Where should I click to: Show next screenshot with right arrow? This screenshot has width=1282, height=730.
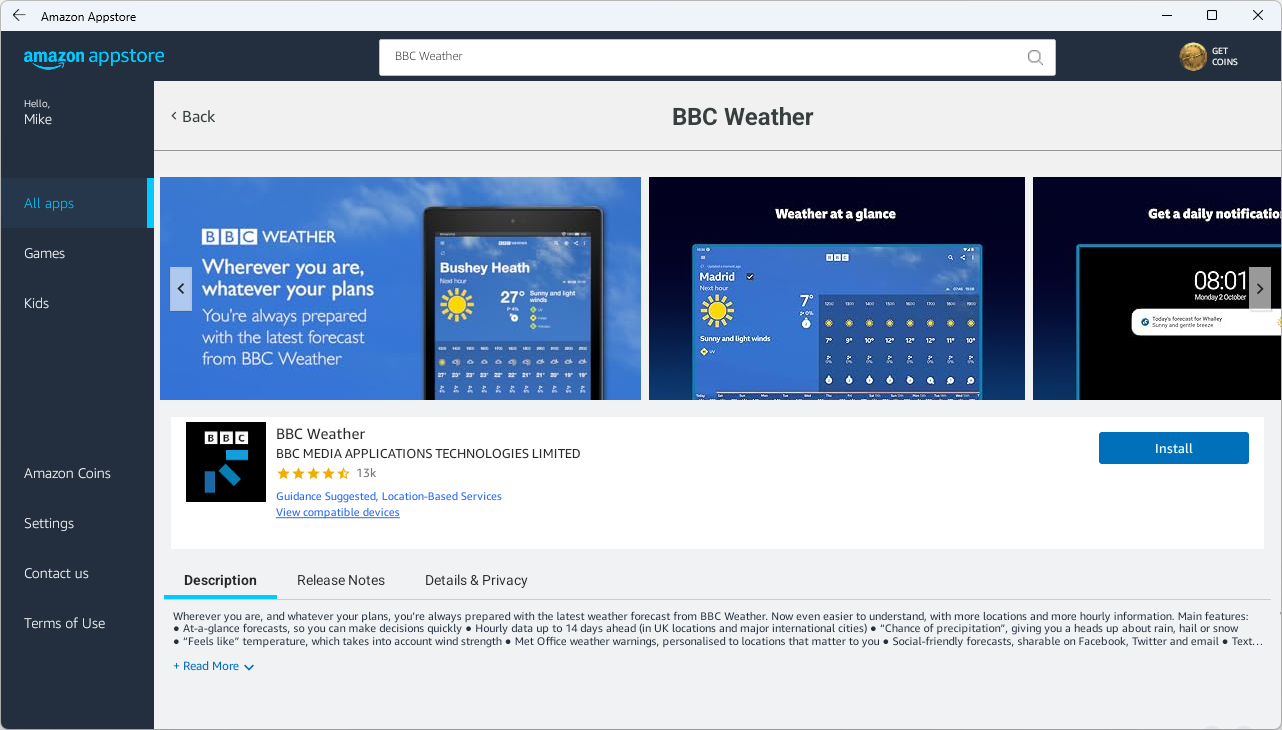(x=1260, y=289)
